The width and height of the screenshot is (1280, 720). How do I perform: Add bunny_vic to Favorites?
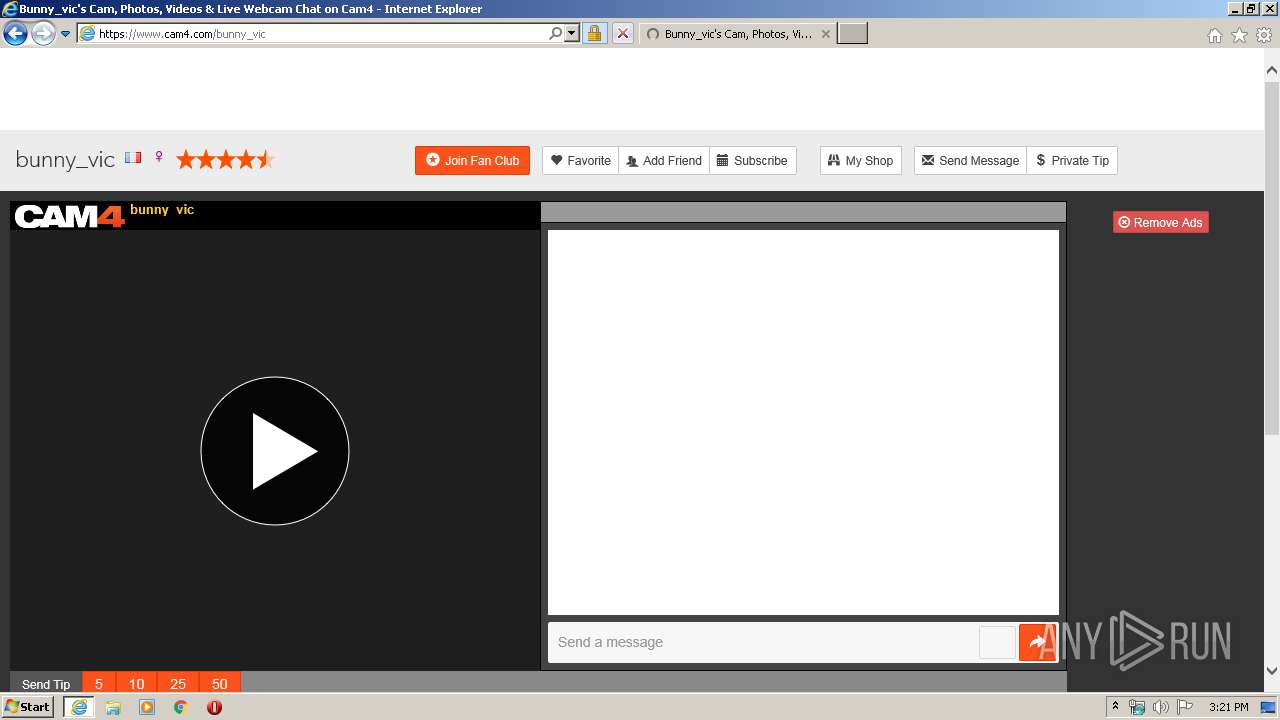tap(581, 160)
